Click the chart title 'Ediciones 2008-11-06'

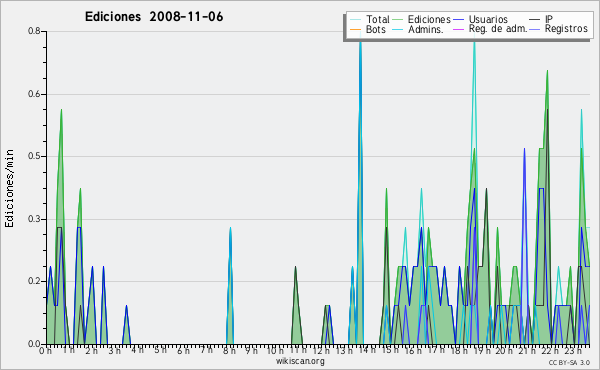point(154,17)
